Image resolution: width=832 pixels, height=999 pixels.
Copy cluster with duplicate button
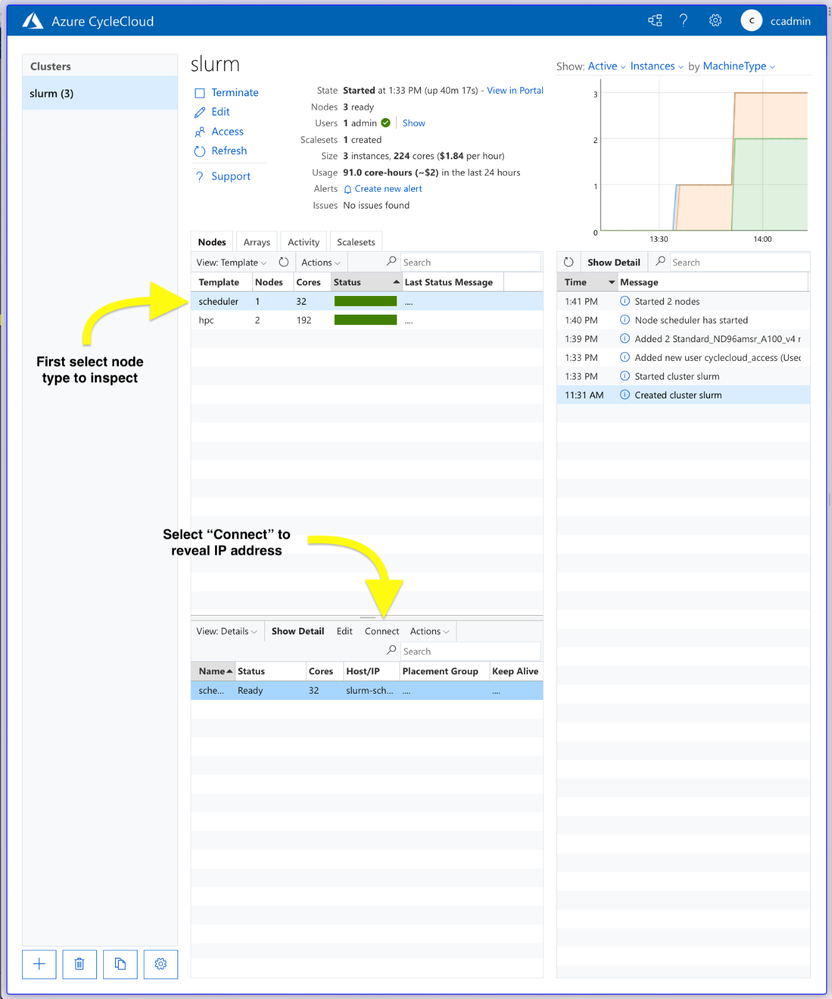(120, 964)
